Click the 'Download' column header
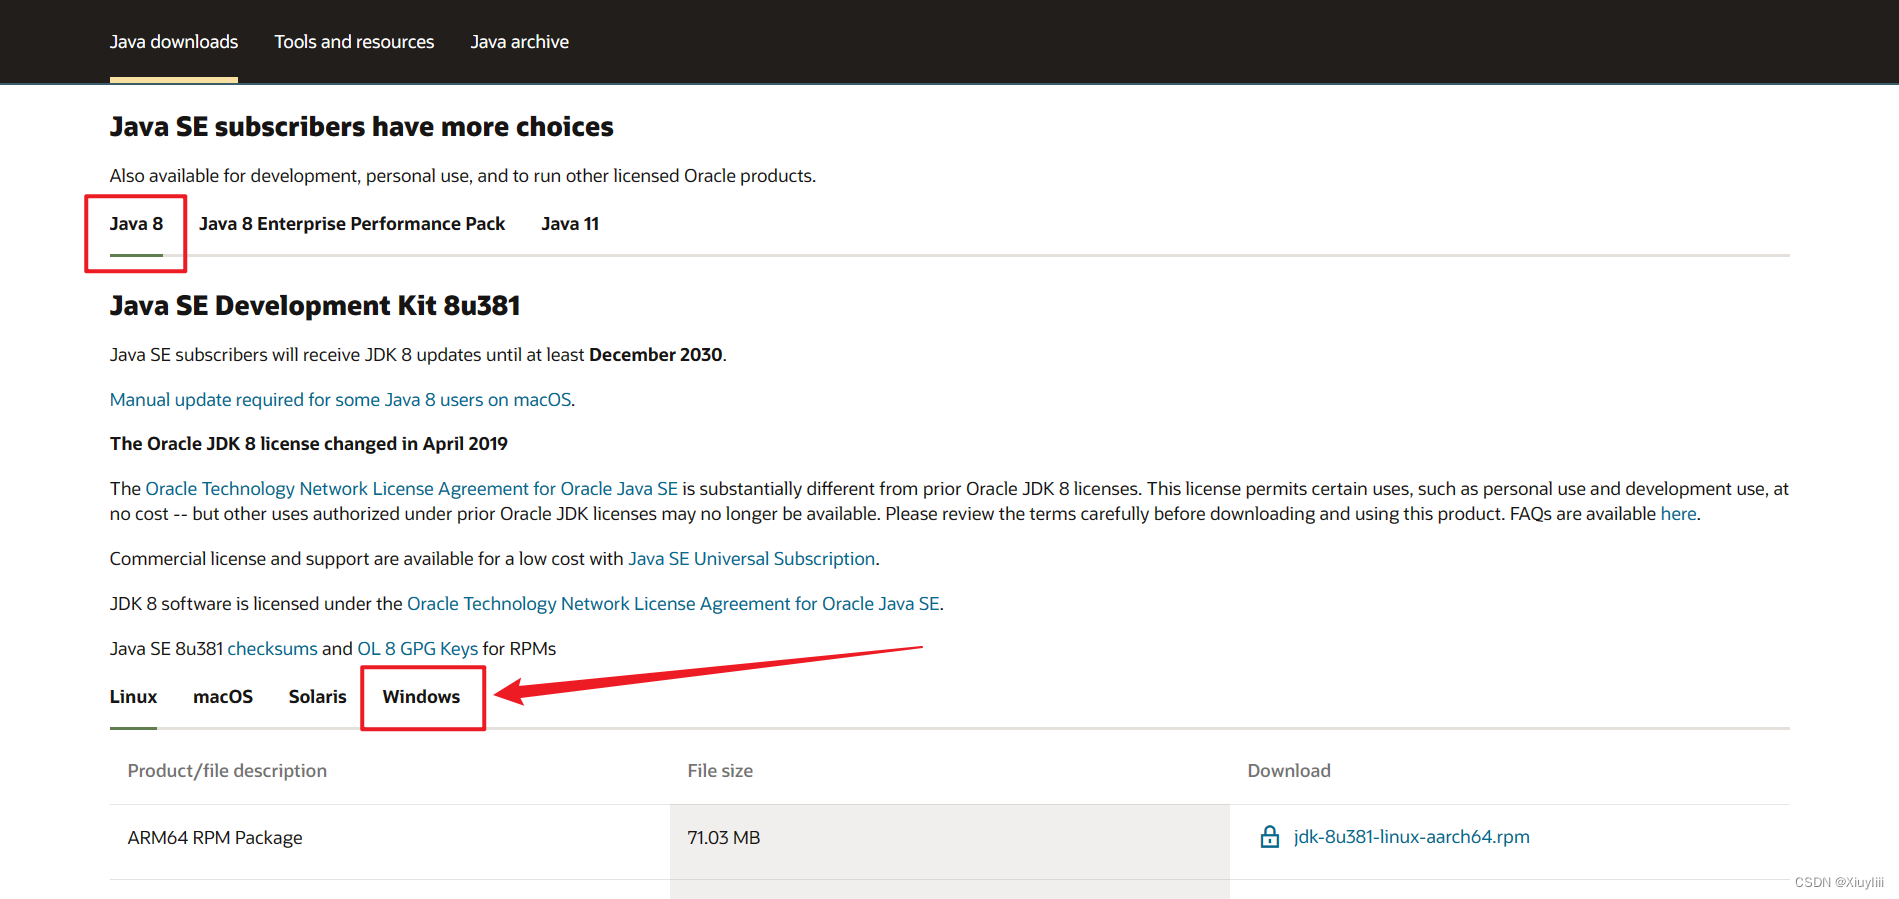Image resolution: width=1899 pixels, height=899 pixels. point(1289,771)
